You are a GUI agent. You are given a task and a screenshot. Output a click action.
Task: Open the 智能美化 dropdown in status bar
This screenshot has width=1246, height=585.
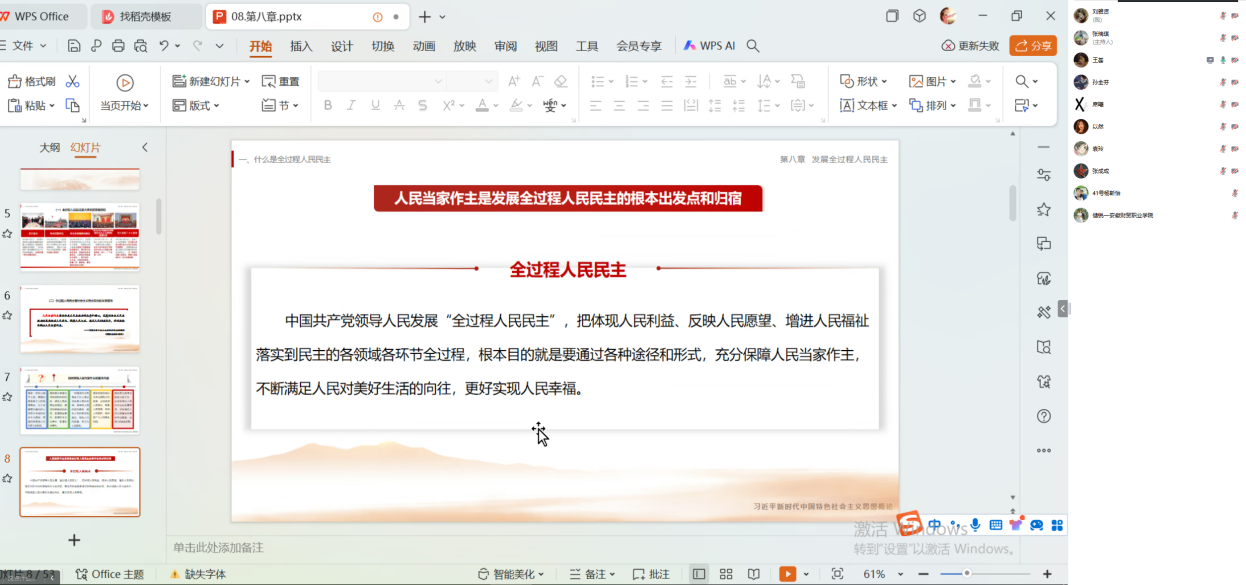[510, 574]
